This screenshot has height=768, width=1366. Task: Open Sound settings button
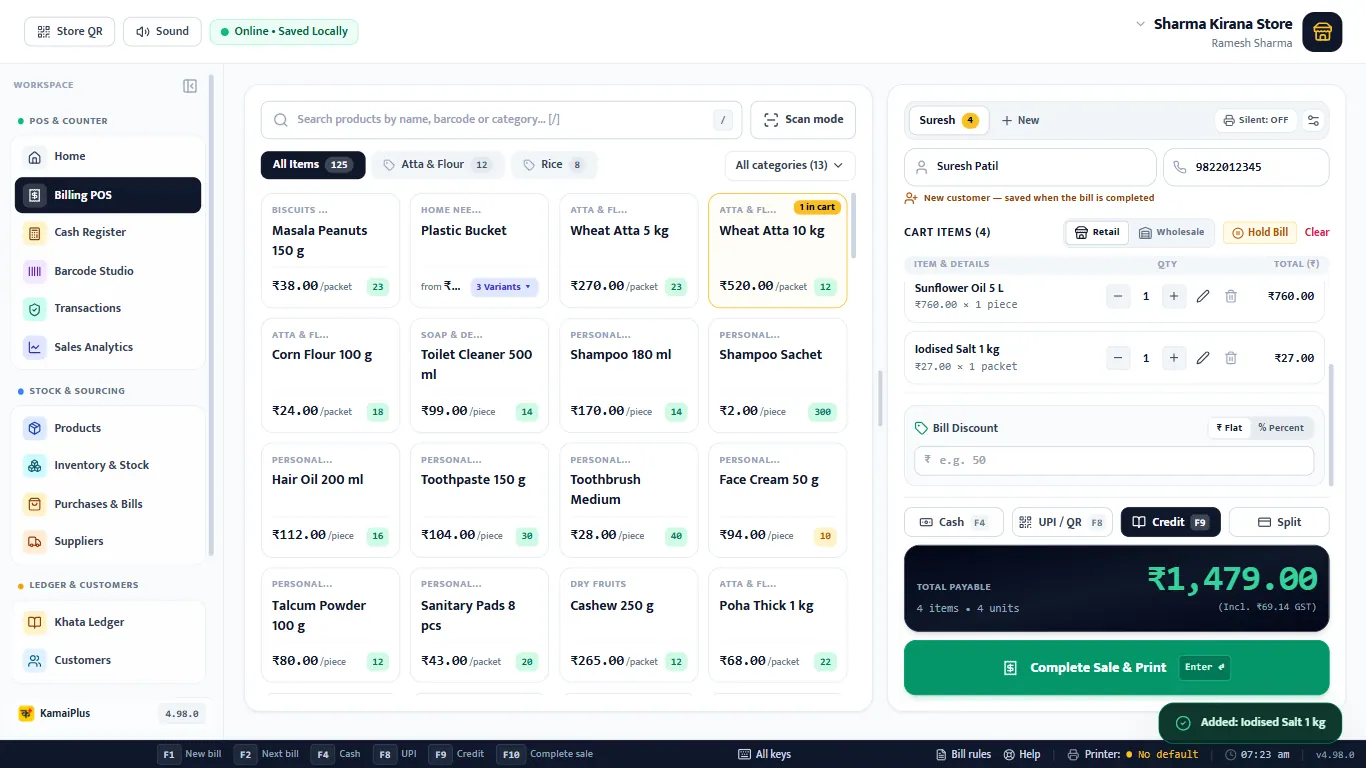[162, 32]
